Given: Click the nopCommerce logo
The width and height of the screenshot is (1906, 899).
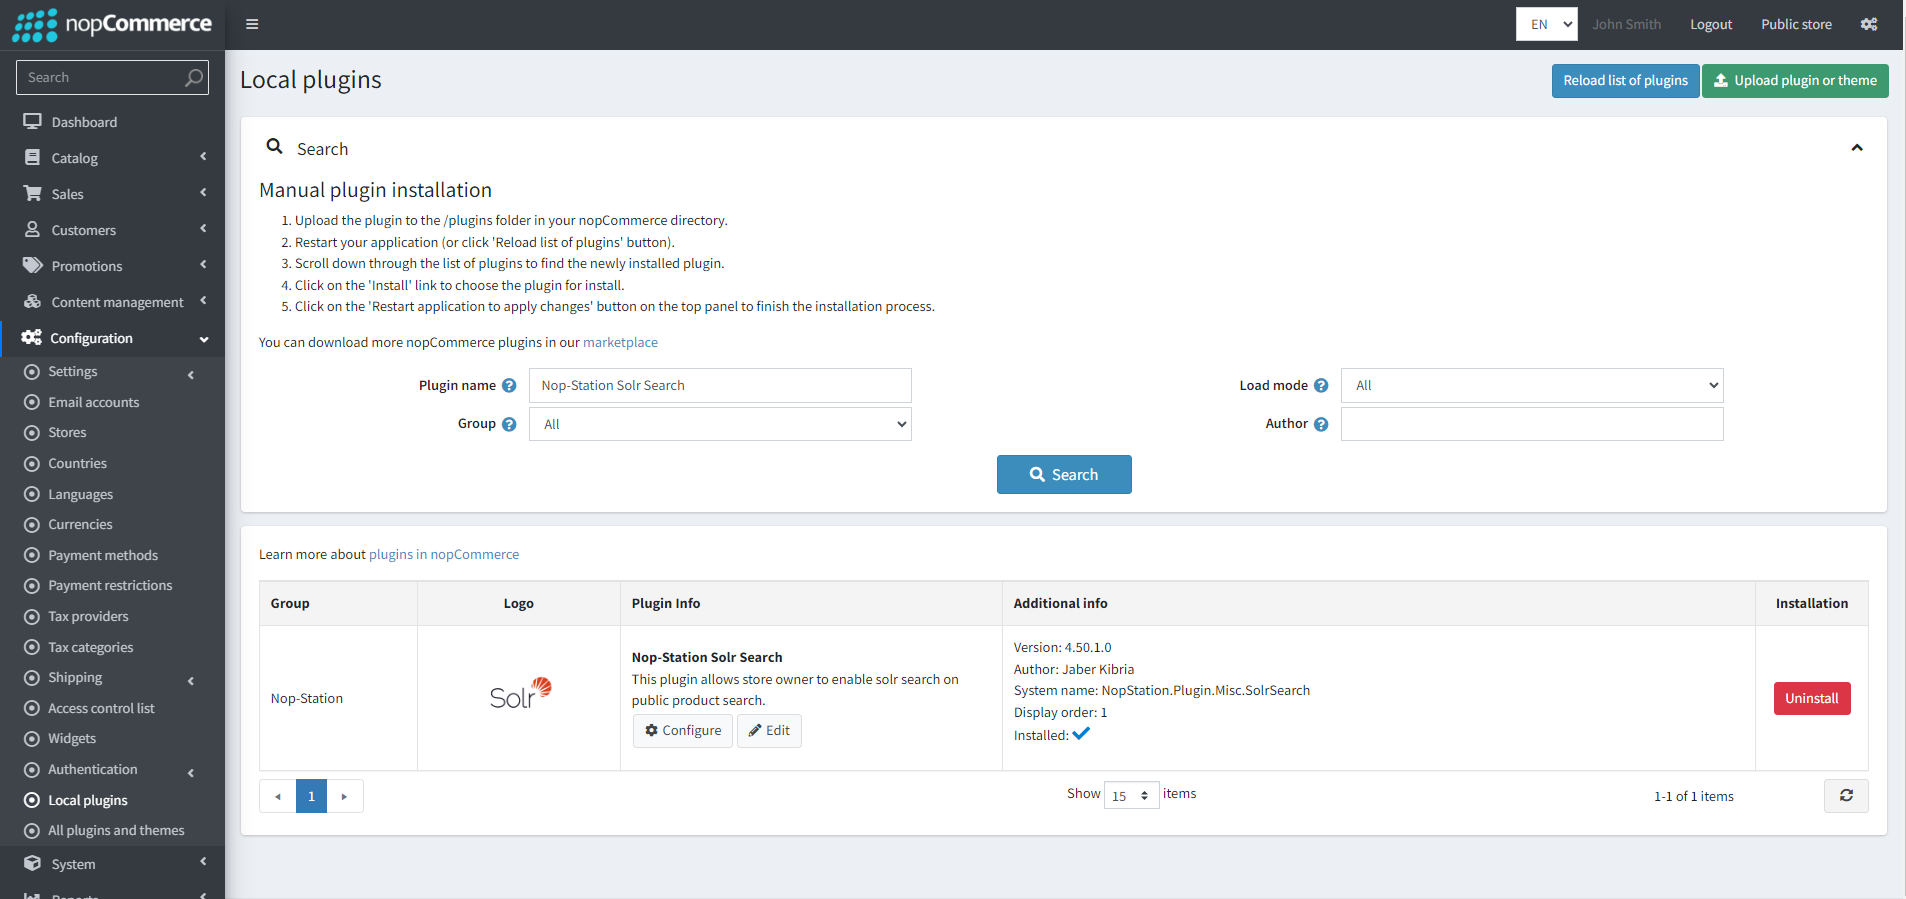Looking at the screenshot, I should click(x=112, y=25).
